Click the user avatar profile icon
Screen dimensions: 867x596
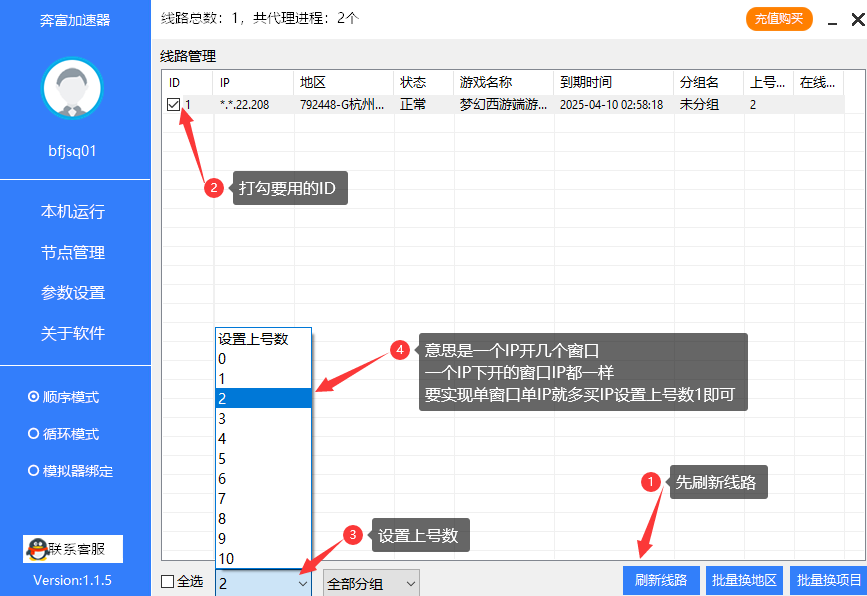(x=72, y=88)
